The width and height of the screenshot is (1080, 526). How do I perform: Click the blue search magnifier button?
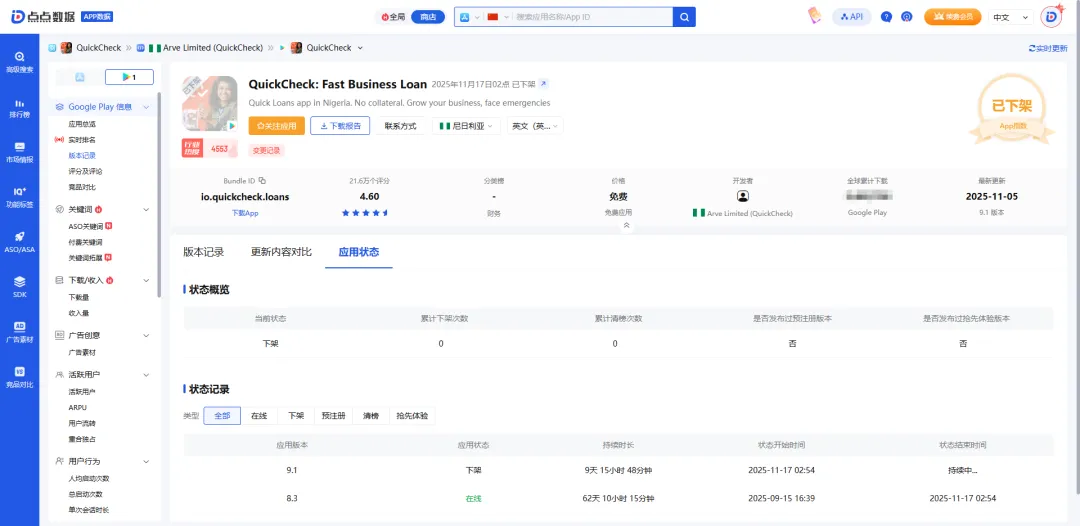click(684, 17)
